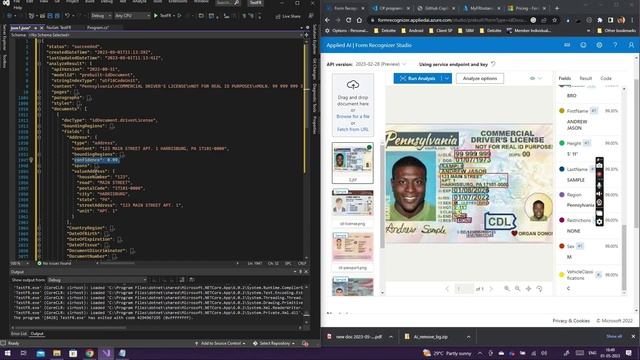
Task: Open the browser extensions puzzle icon
Action: (600, 20)
